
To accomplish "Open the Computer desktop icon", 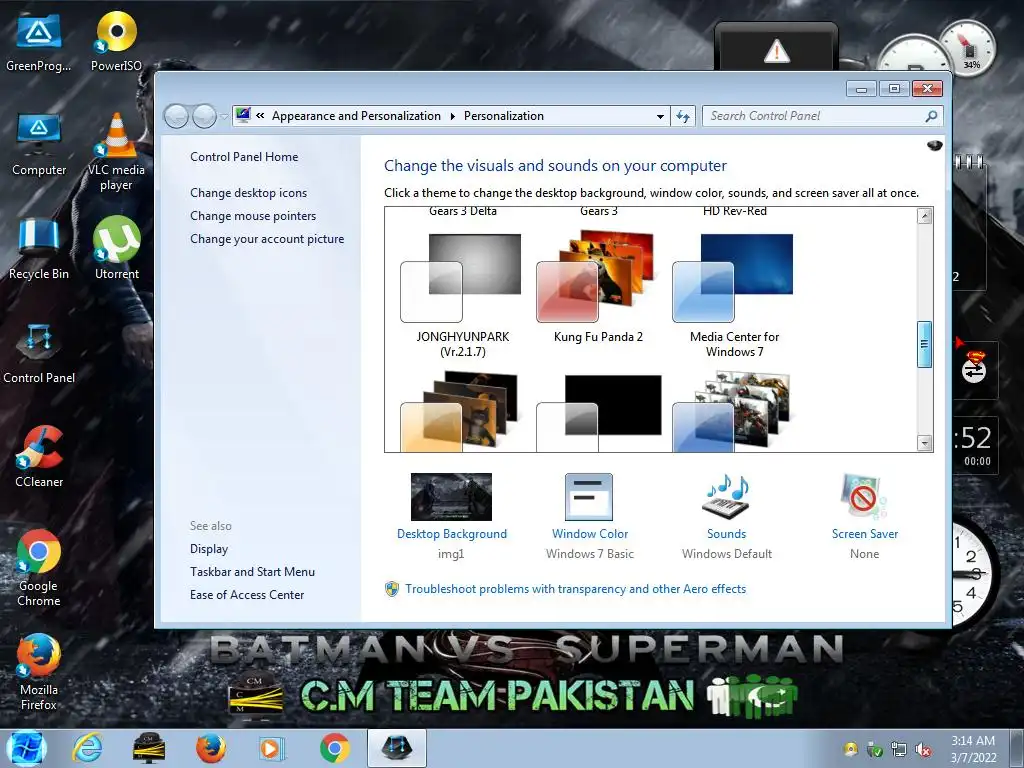I will [39, 146].
